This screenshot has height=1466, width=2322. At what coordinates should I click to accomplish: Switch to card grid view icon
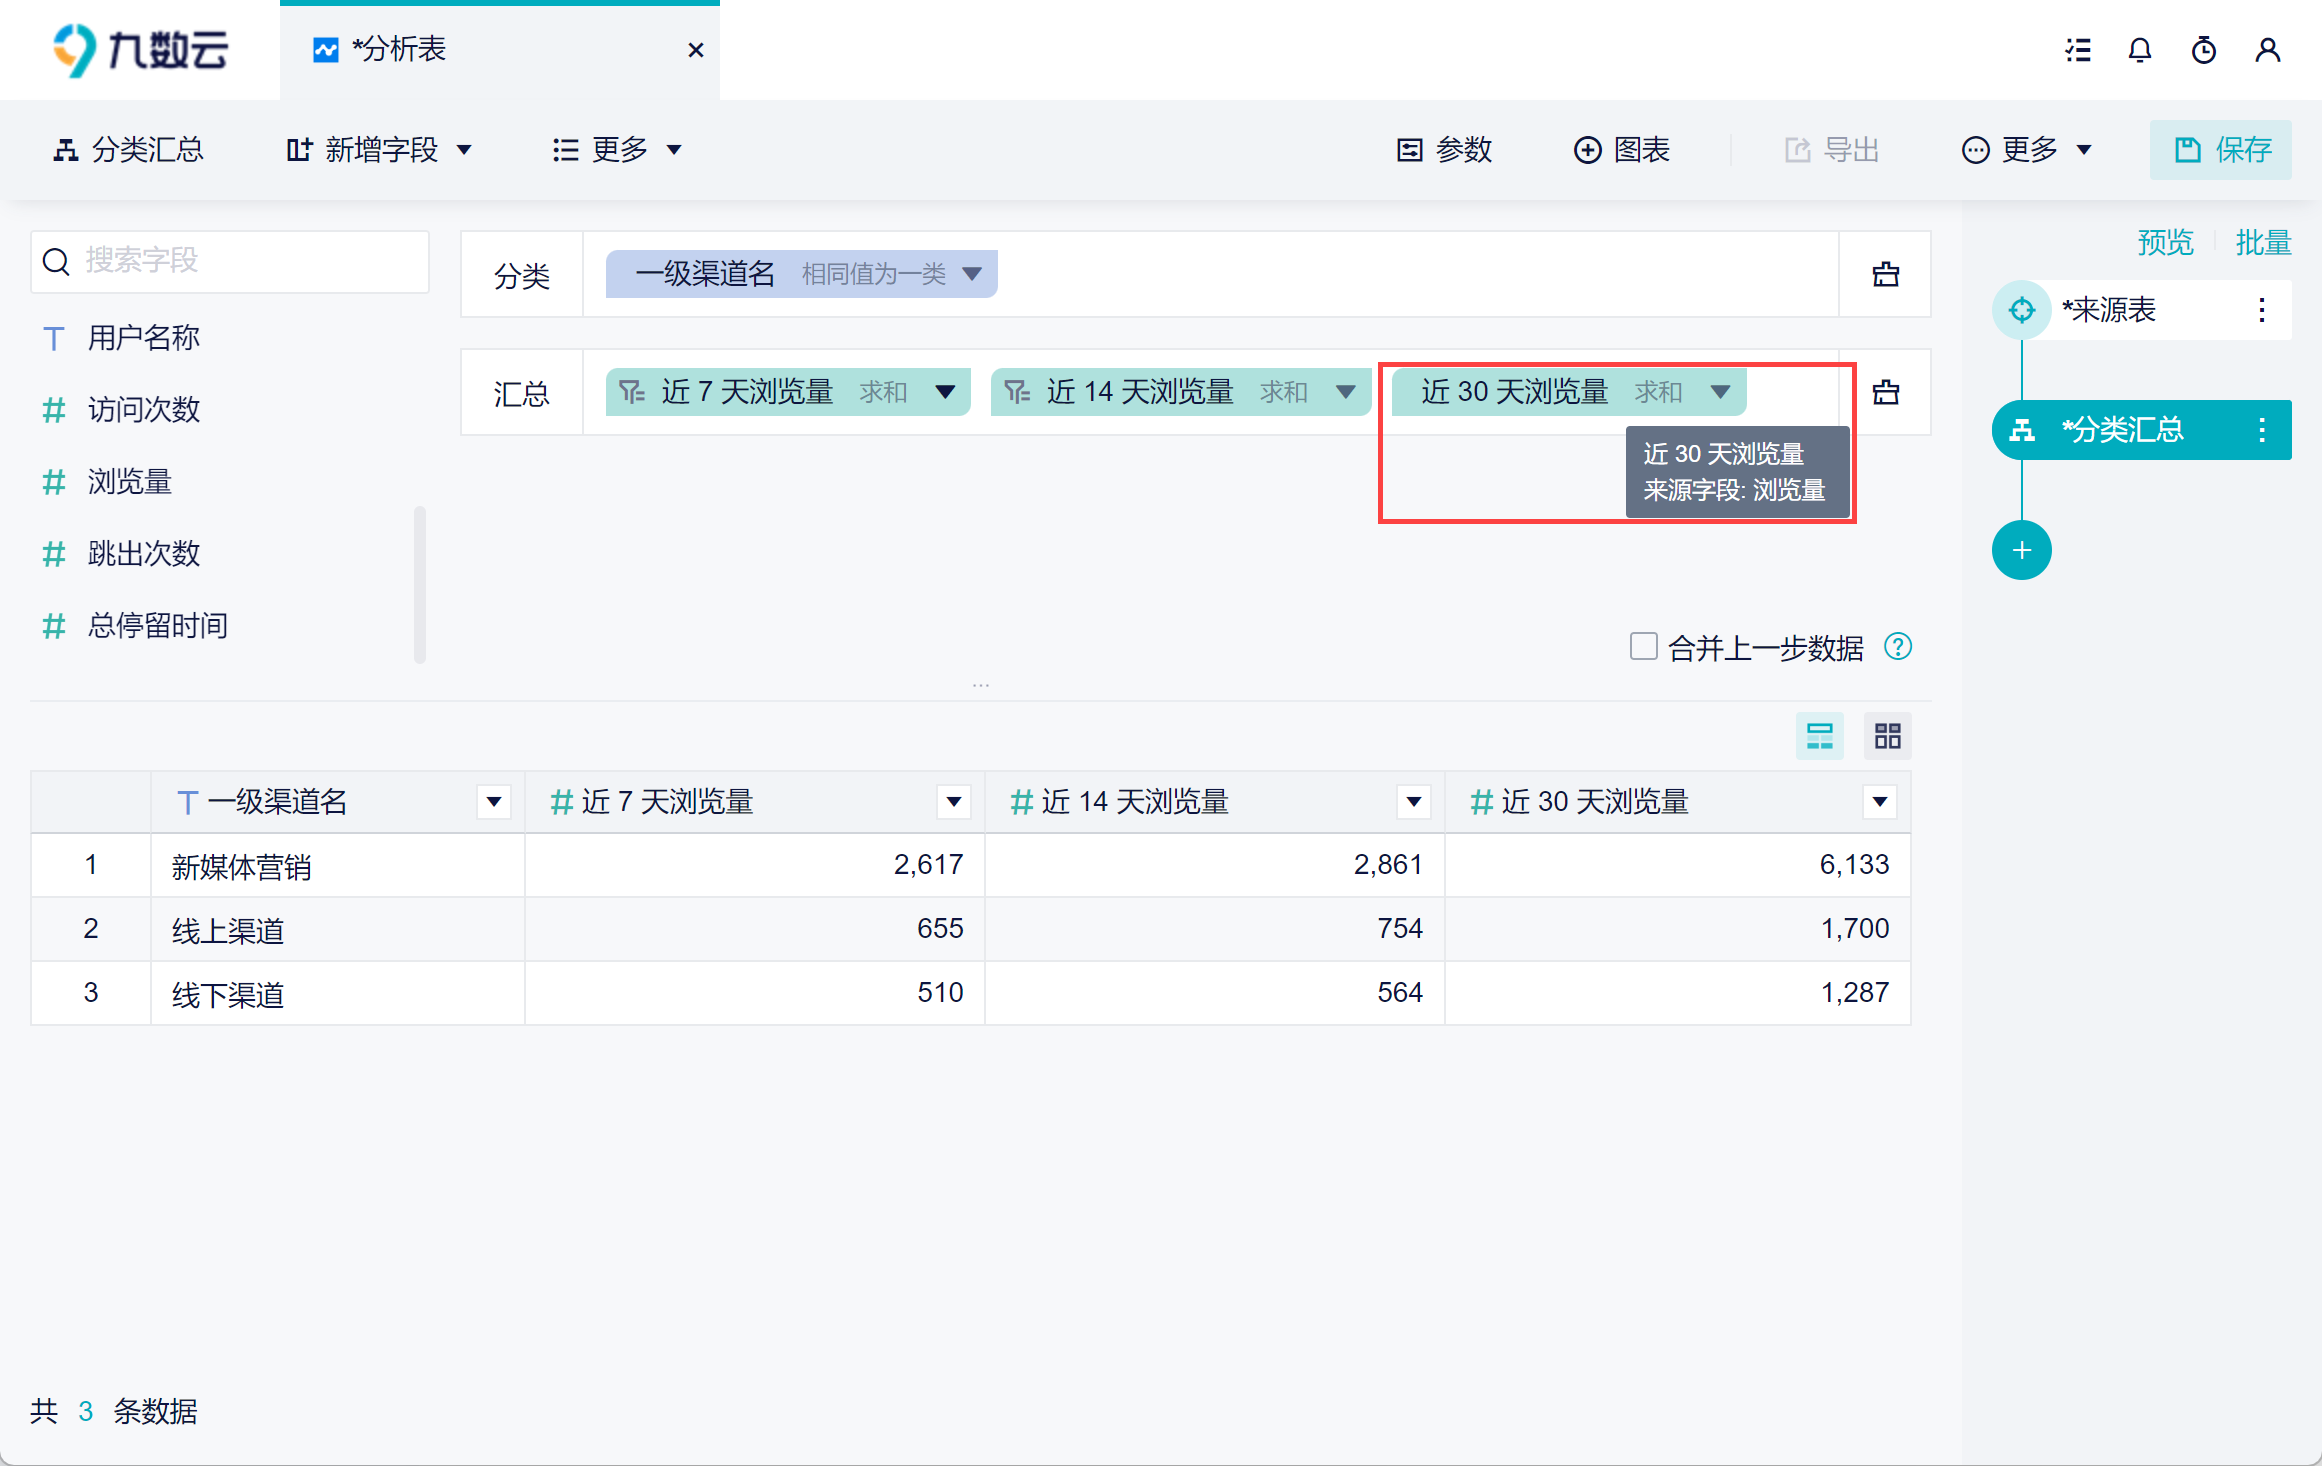coord(1887,737)
